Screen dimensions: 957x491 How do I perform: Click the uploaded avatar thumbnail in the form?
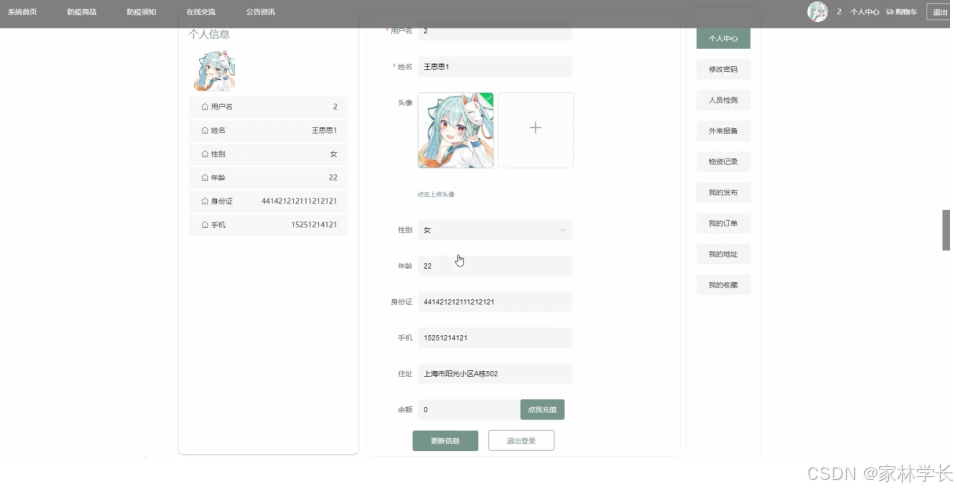[x=455, y=130]
